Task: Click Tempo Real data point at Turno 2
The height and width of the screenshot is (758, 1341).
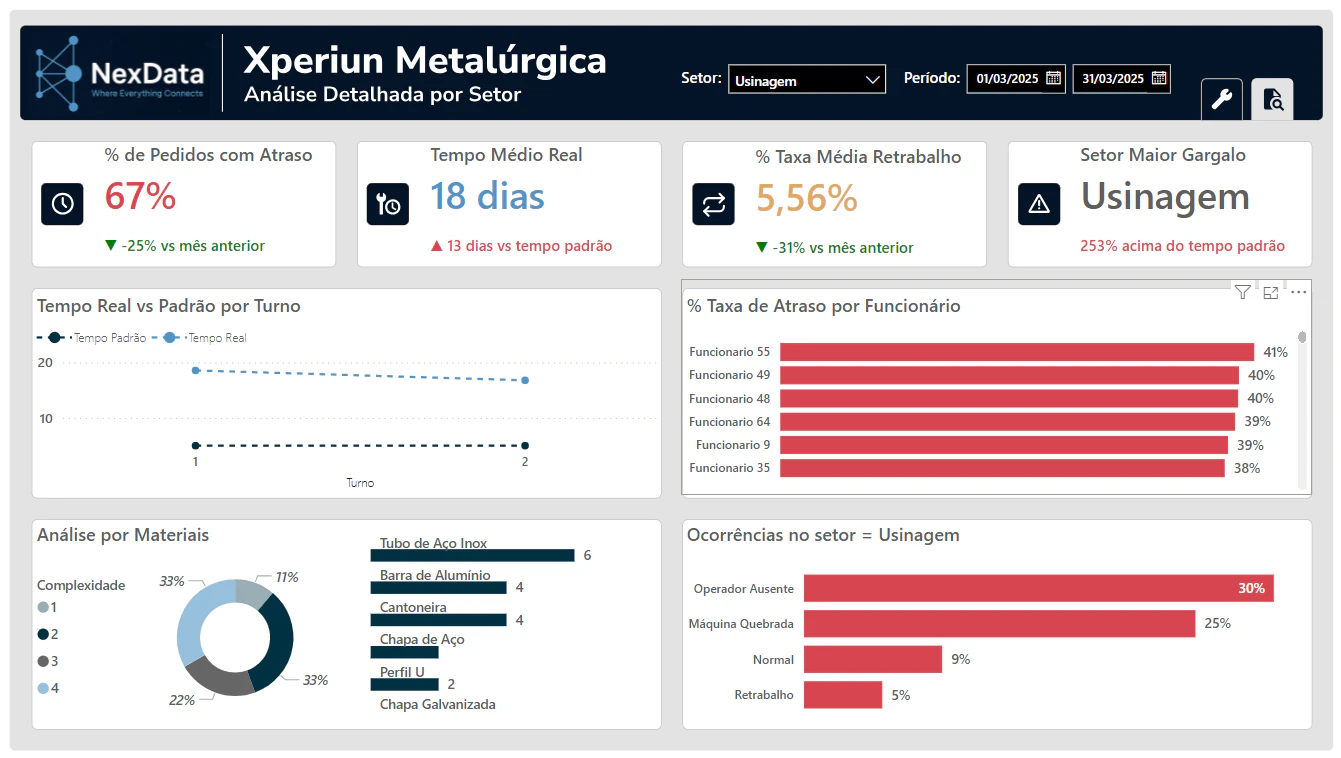Action: tap(525, 380)
